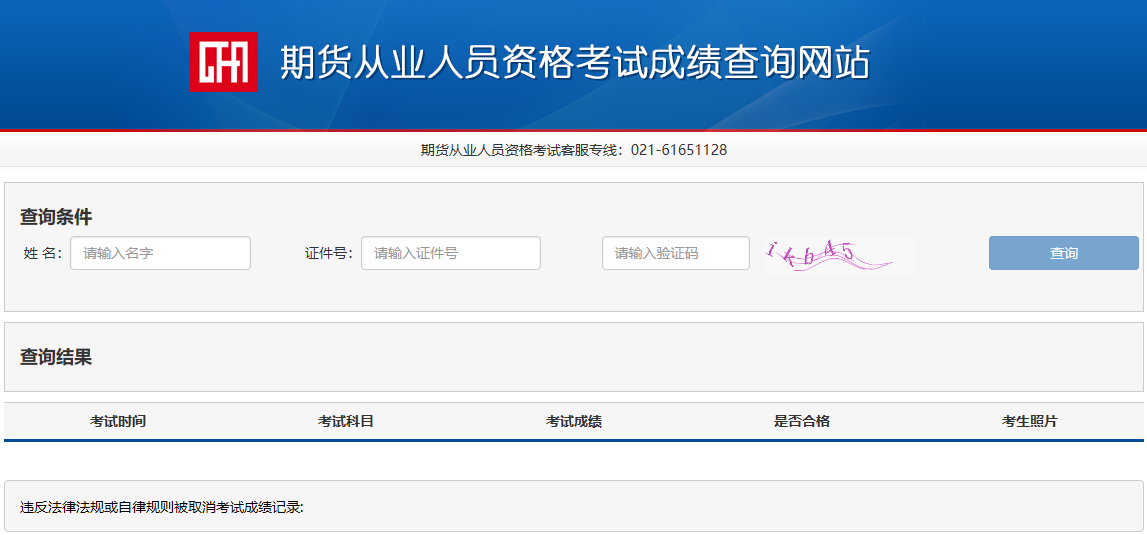The width and height of the screenshot is (1147, 535).
Task: Click the empty results area under 查询结果
Action: coord(574,460)
